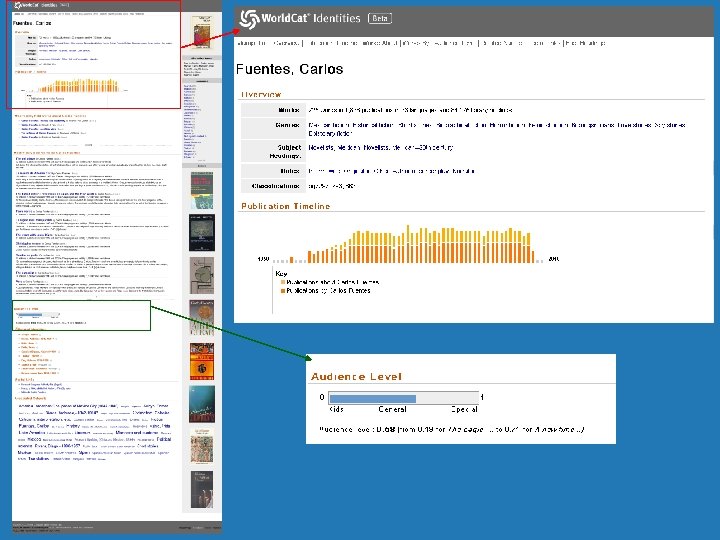Open 'Novelists, Mexican--20th century' subject link
Image resolution: width=720 pixels, height=540 pixels.
(409, 148)
